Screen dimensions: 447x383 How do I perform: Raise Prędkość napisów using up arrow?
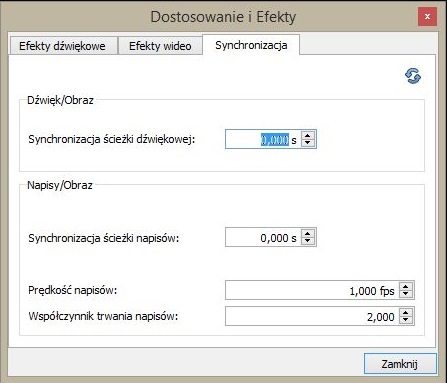click(406, 286)
